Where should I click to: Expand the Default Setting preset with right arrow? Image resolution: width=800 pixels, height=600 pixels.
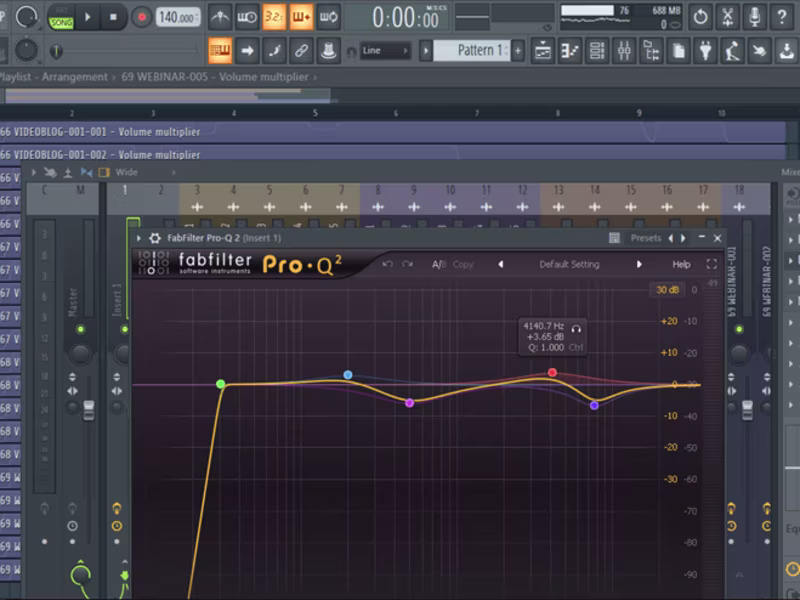coord(640,264)
